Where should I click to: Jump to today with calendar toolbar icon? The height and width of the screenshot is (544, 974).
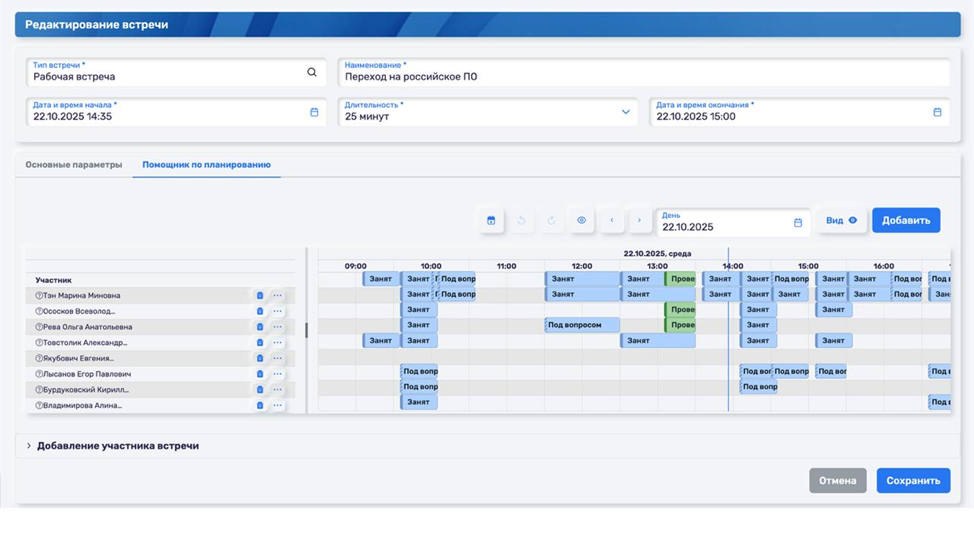491,220
